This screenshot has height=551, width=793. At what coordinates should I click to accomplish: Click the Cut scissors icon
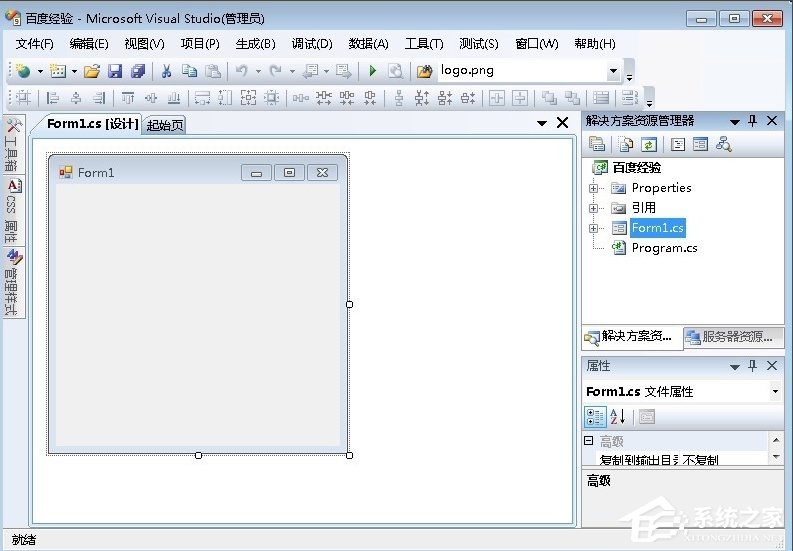click(x=166, y=71)
